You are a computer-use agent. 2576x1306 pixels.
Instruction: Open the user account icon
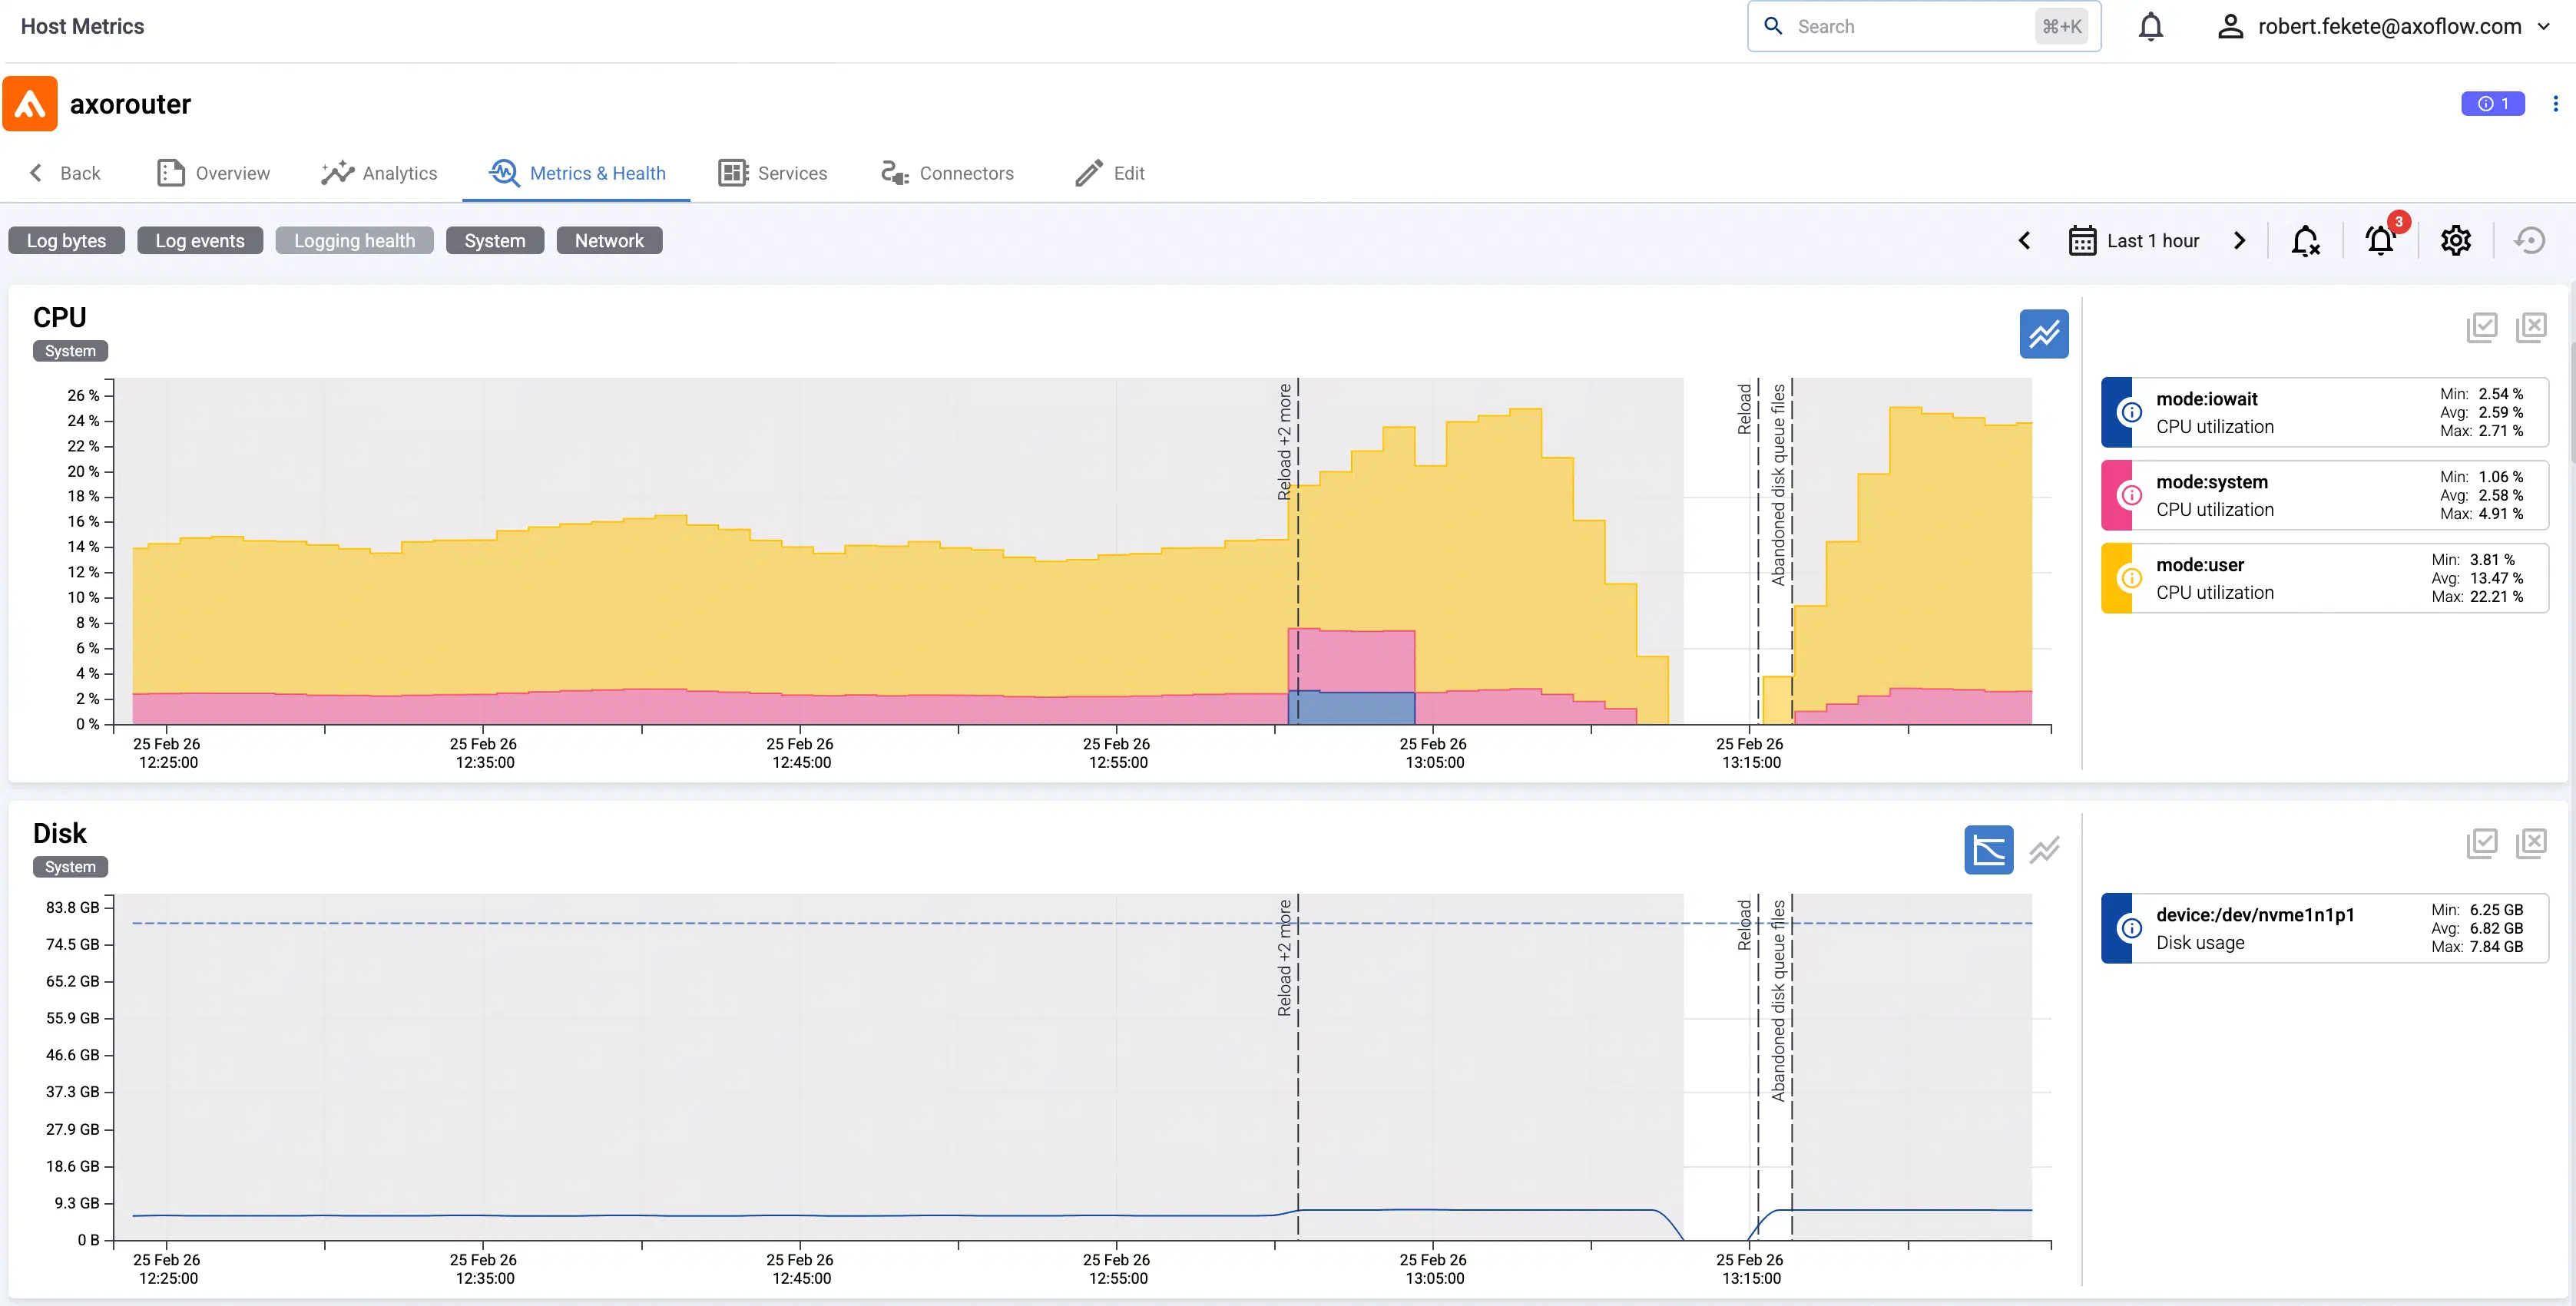[2231, 27]
